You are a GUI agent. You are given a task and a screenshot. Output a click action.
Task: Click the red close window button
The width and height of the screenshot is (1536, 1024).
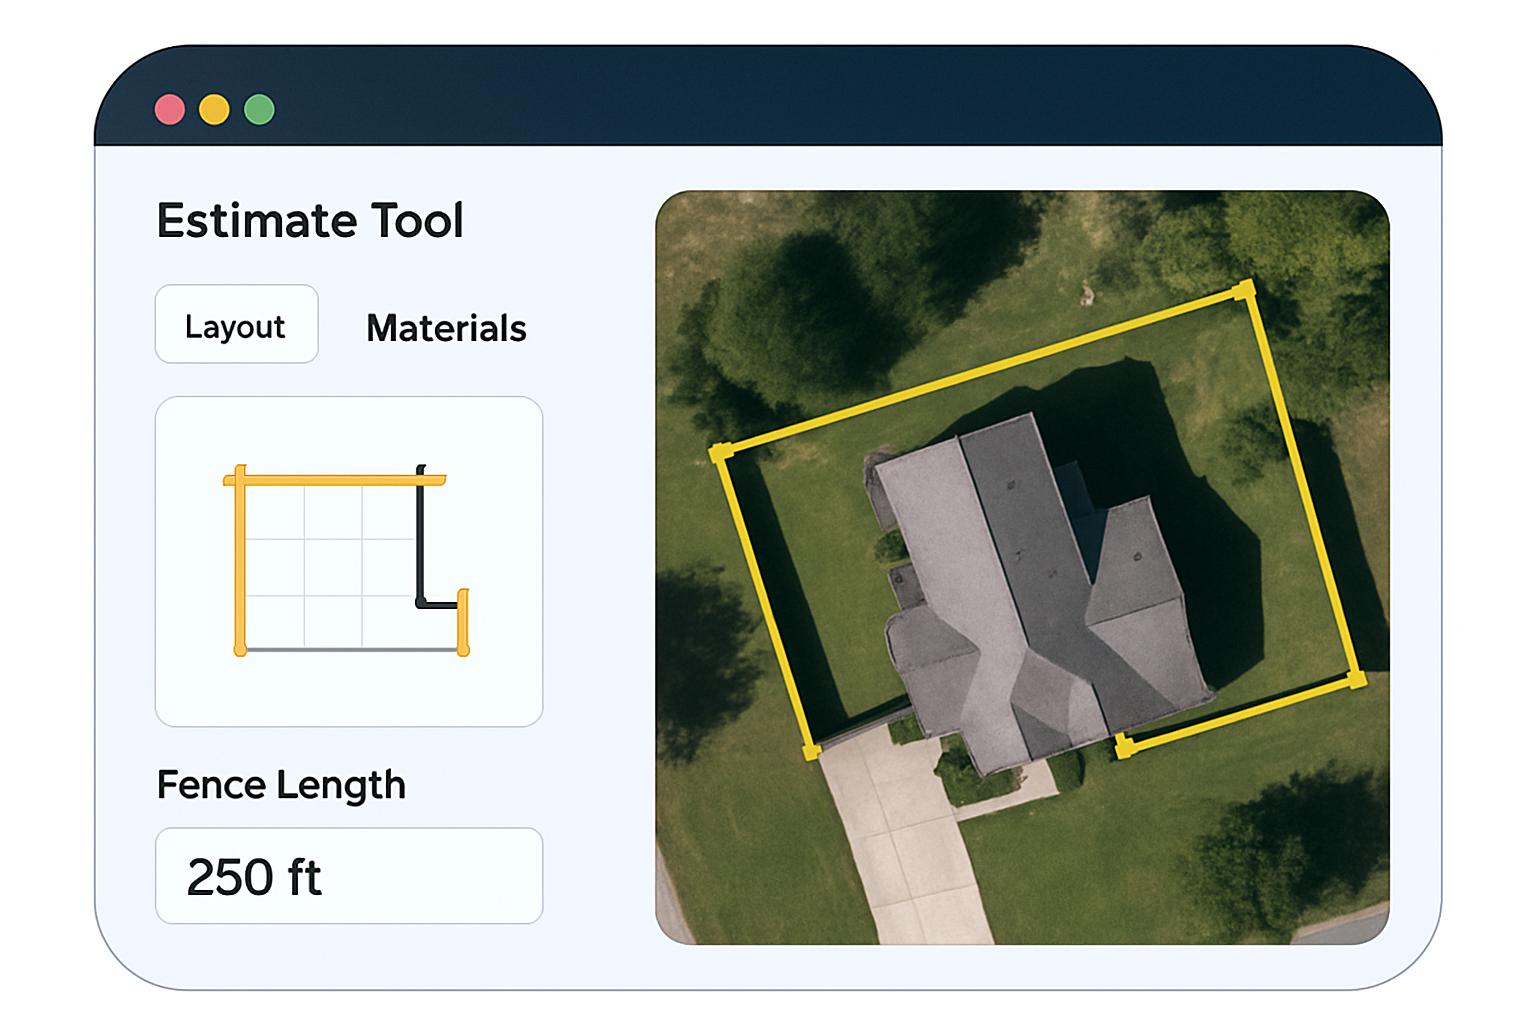click(170, 109)
